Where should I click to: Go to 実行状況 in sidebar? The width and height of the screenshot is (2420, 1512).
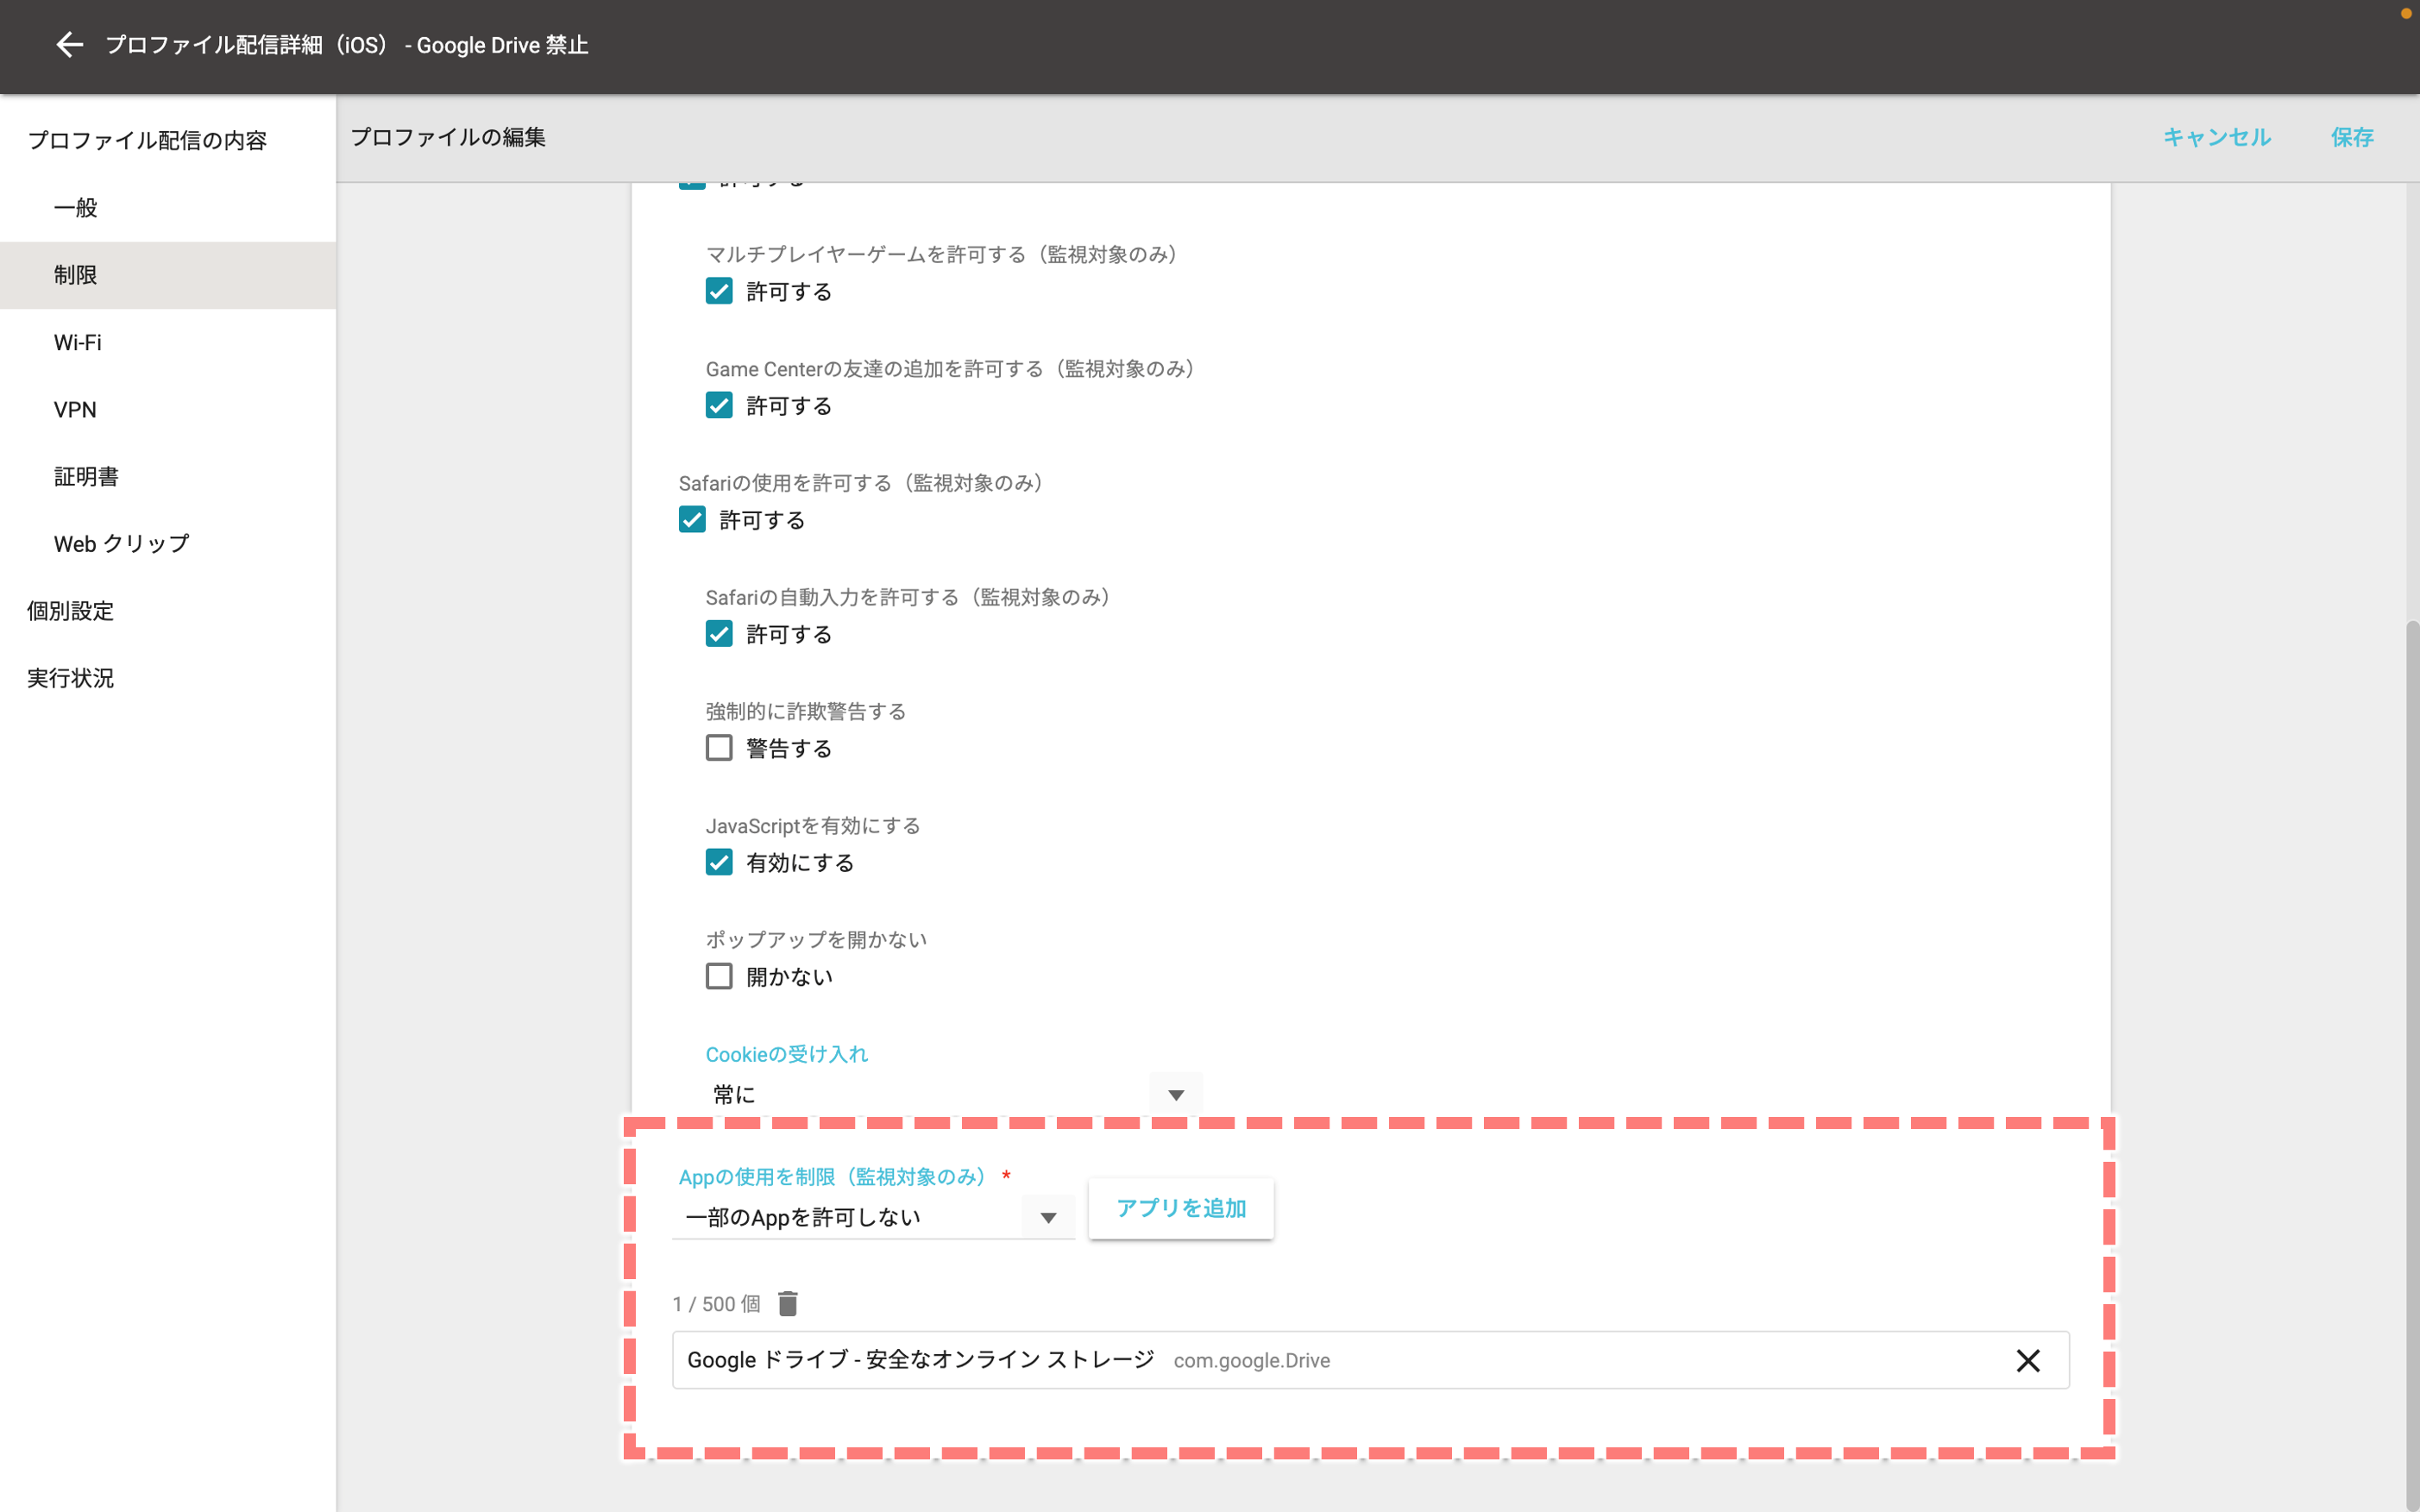[168, 677]
